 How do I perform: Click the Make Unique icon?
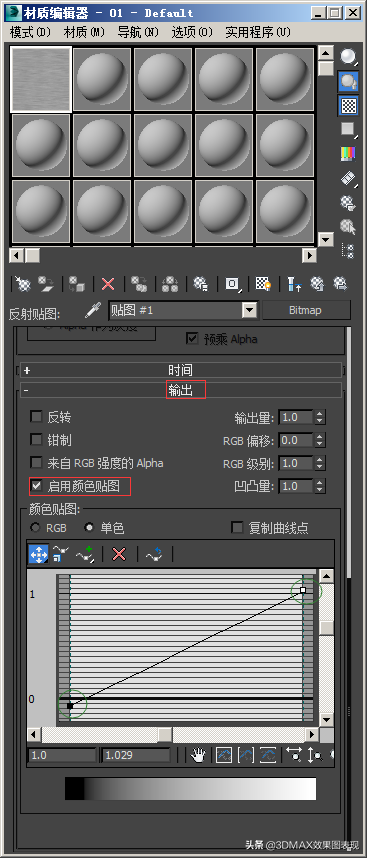click(170, 283)
